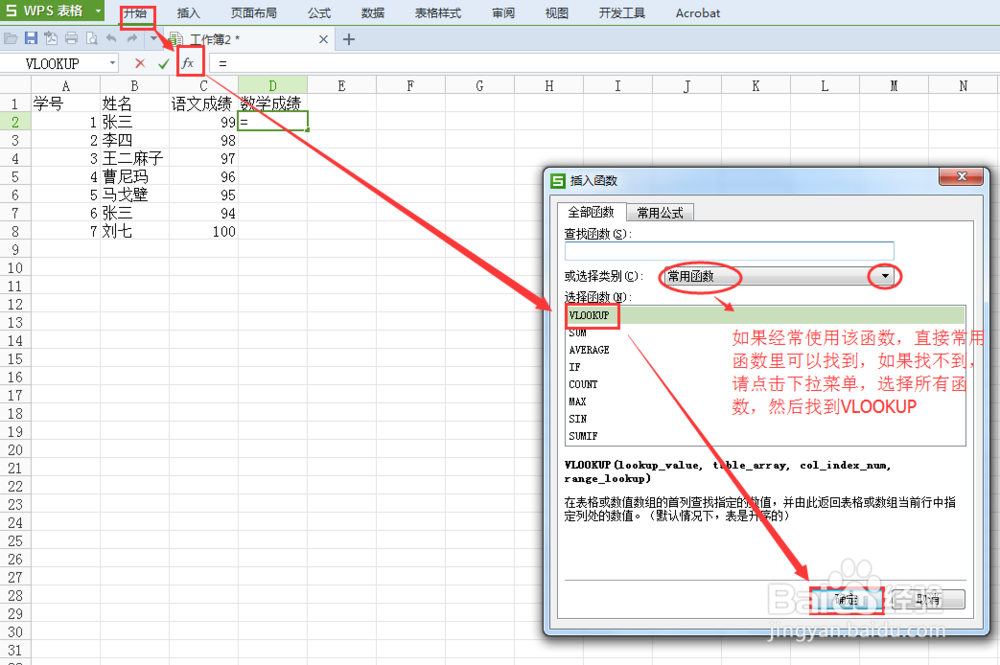The height and width of the screenshot is (665, 1000).
Task: Click the Redo arrow icon
Action: [131, 37]
